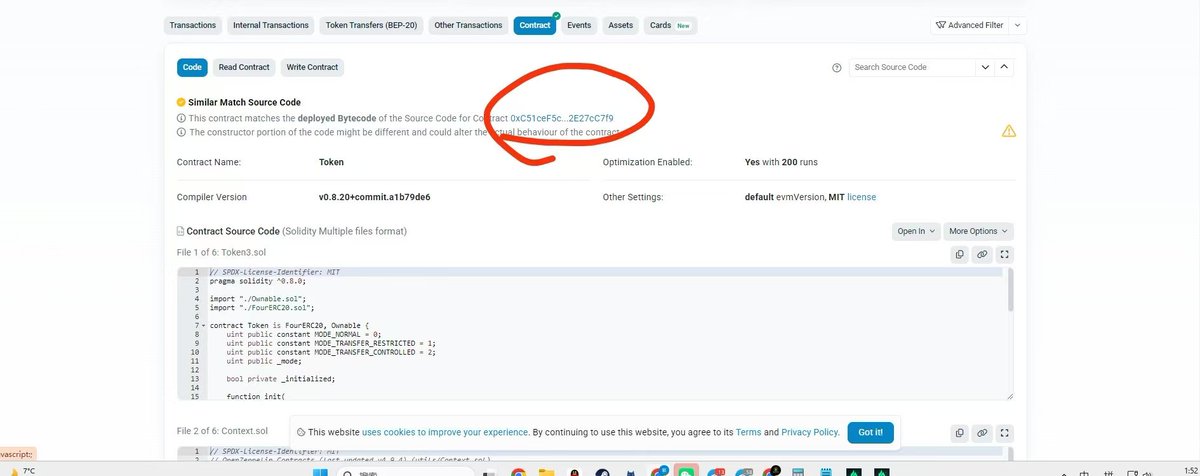This screenshot has width=1200, height=476.
Task: Switch to the Events tab
Action: (579, 25)
